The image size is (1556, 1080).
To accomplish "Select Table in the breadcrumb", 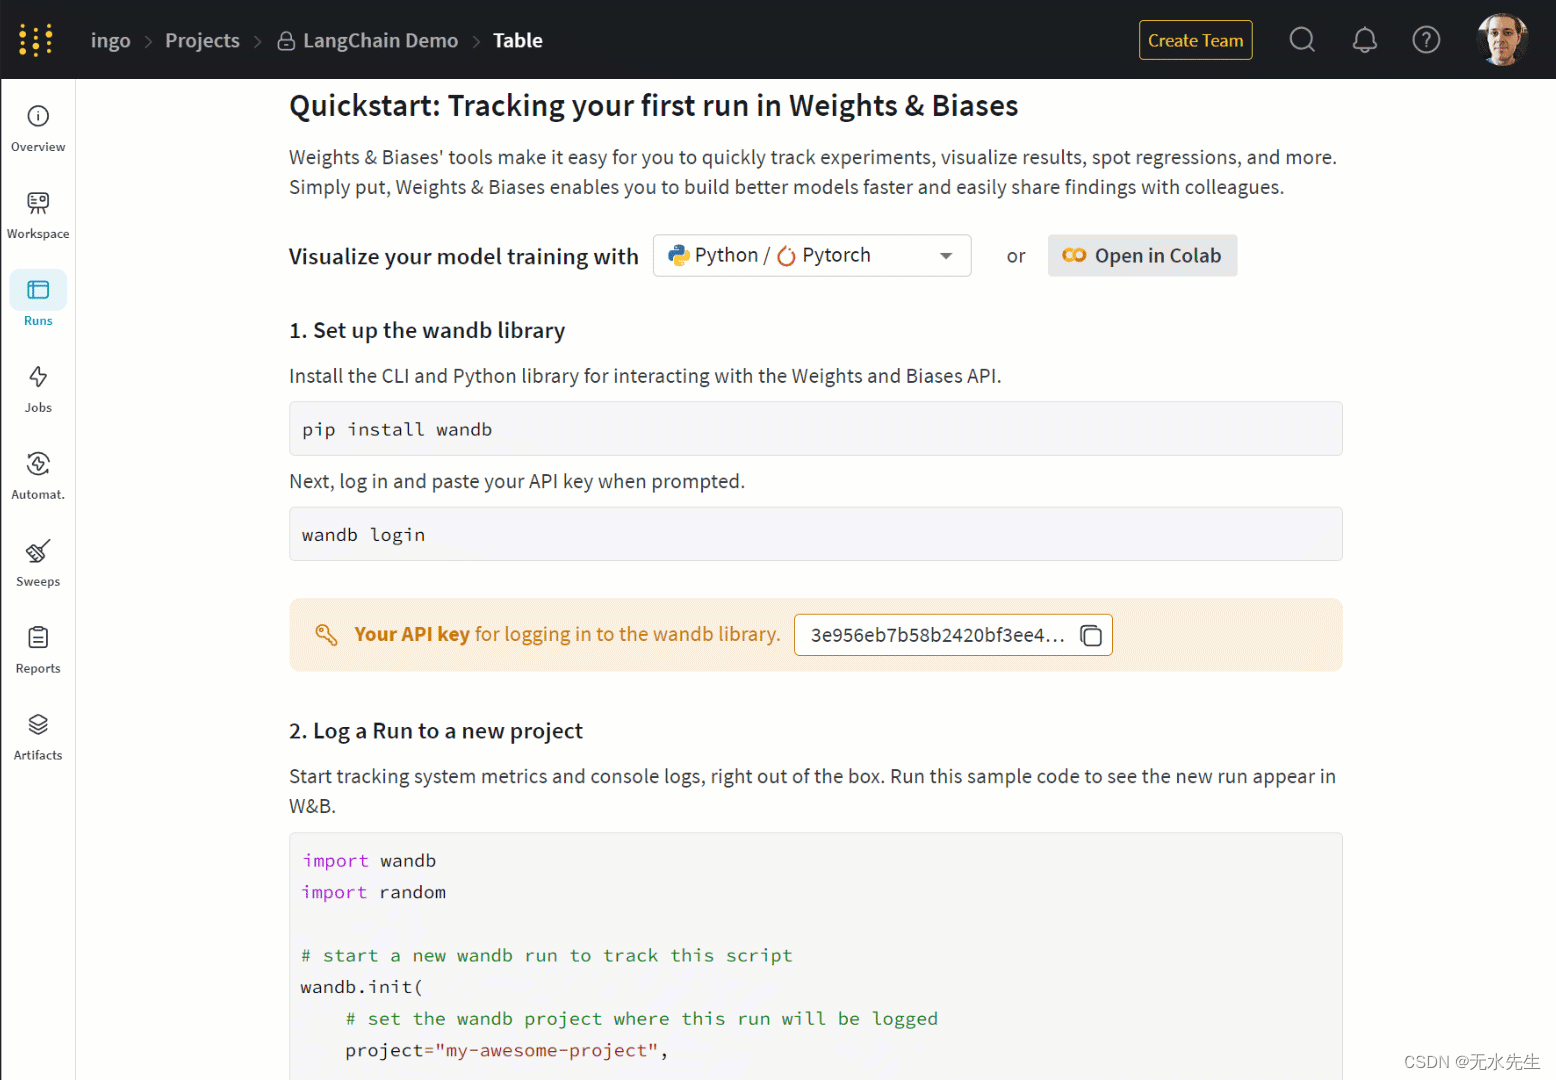I will [518, 41].
